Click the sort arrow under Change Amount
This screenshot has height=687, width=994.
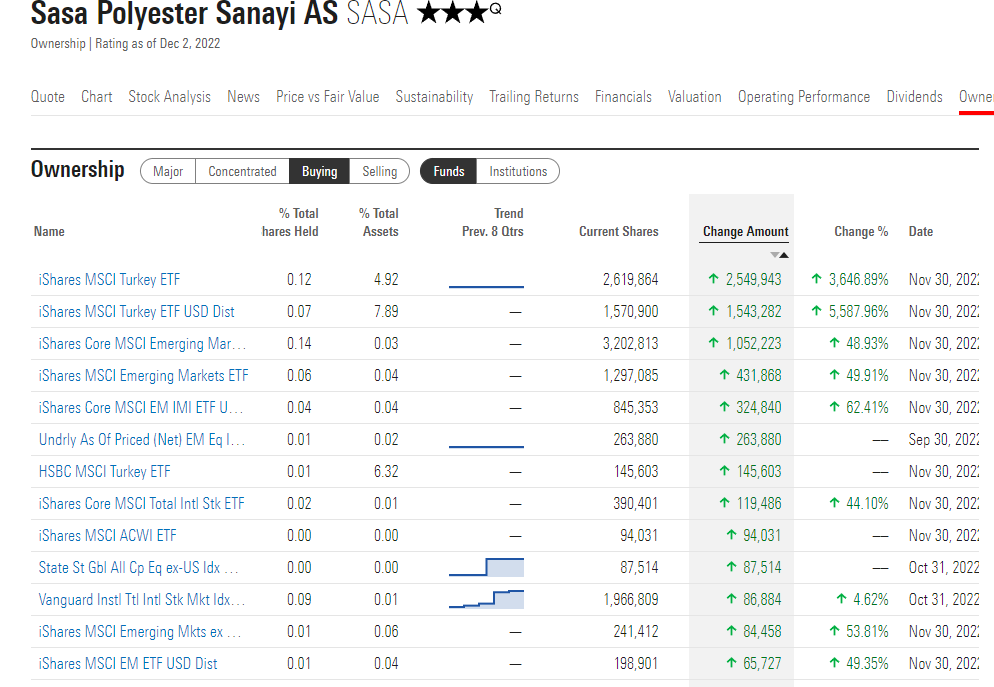780,255
